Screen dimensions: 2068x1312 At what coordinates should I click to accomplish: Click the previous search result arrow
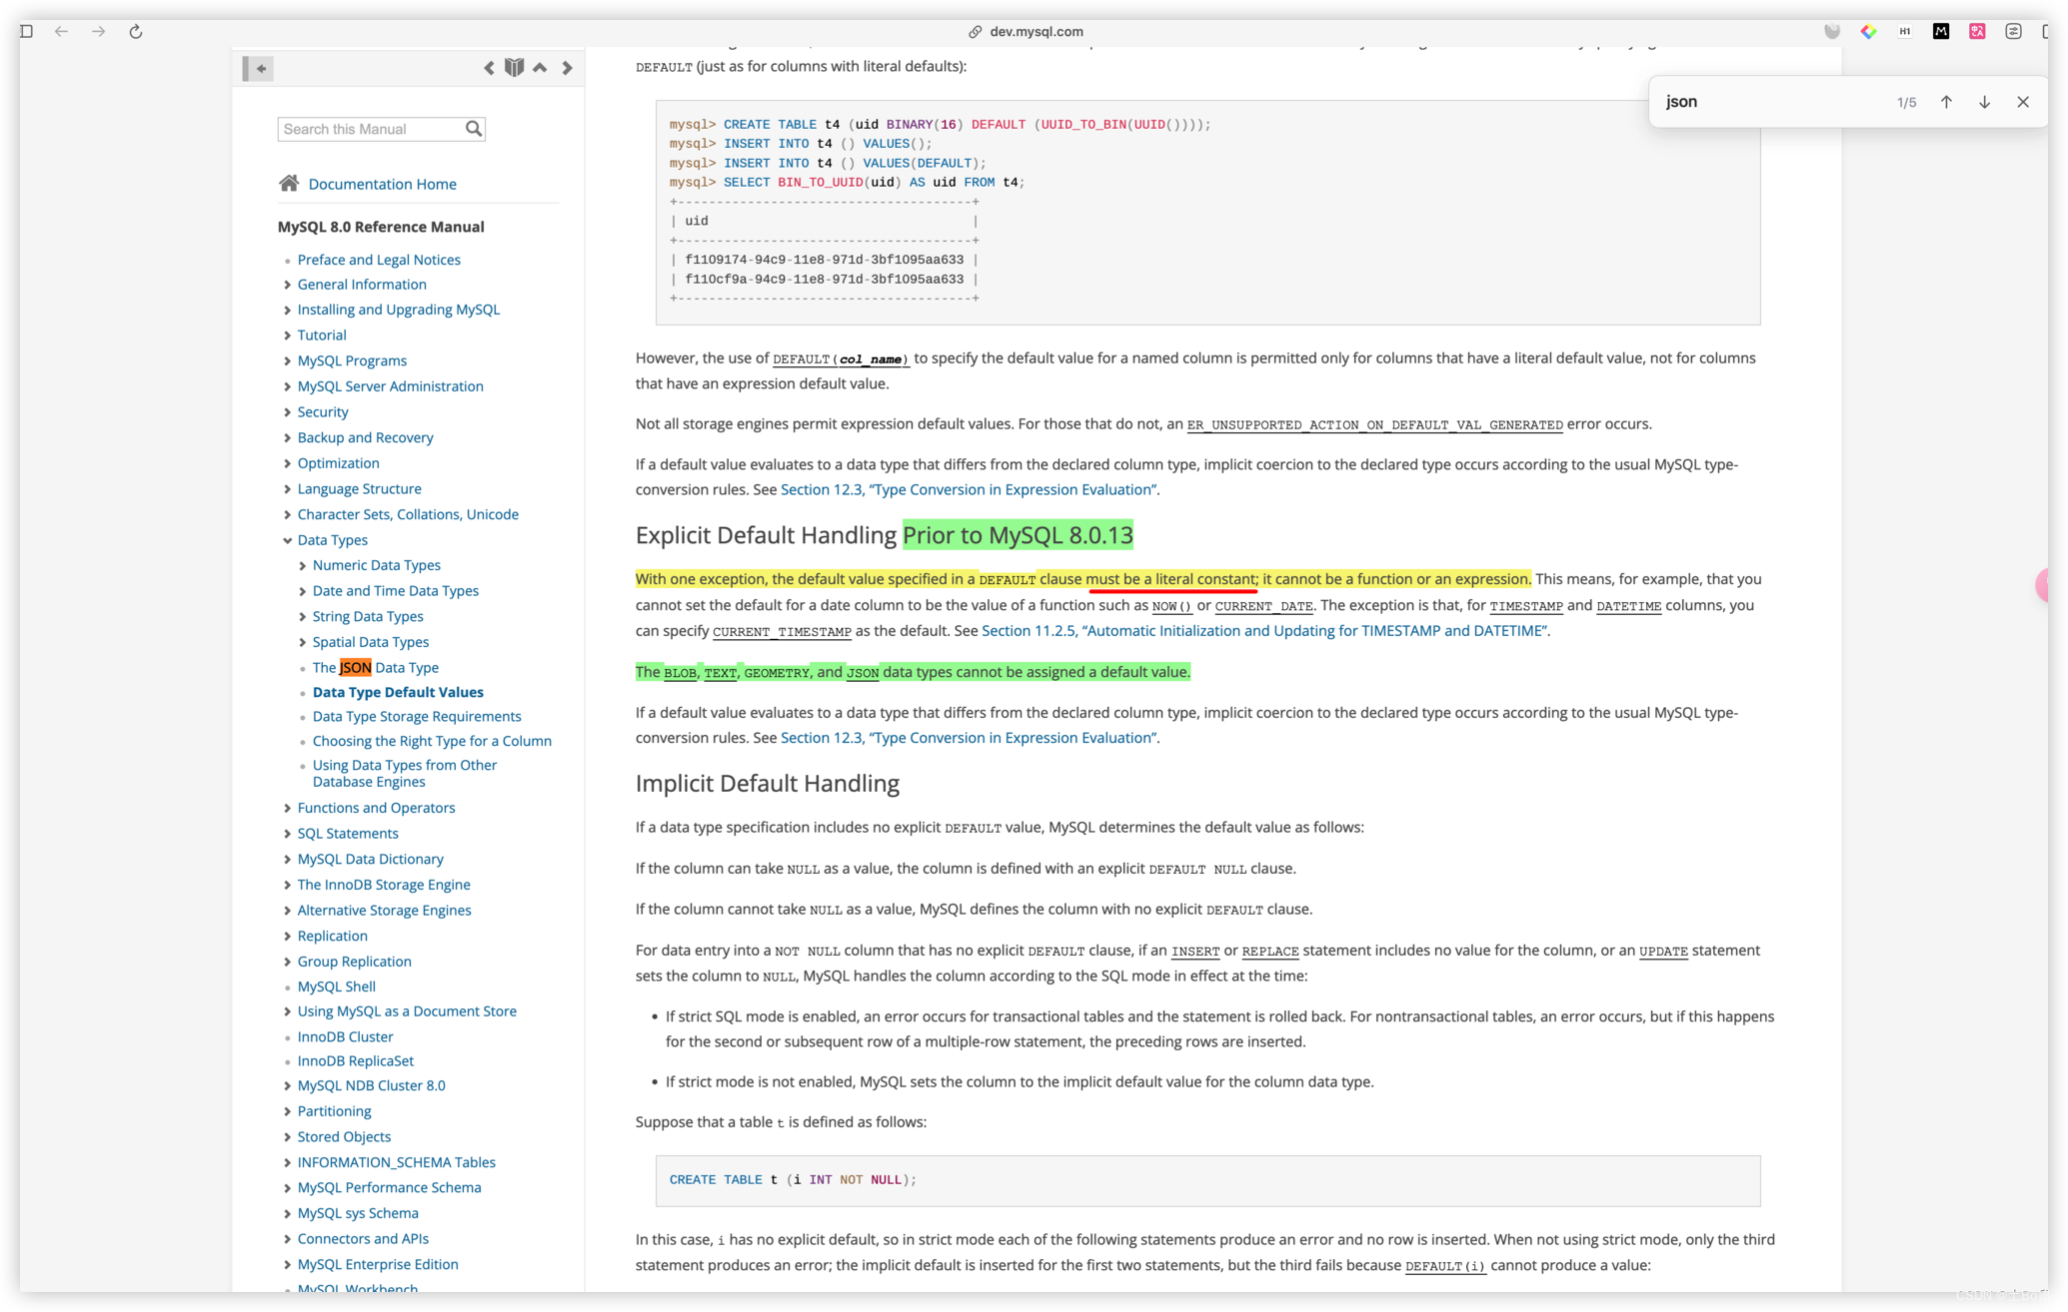click(x=1946, y=101)
